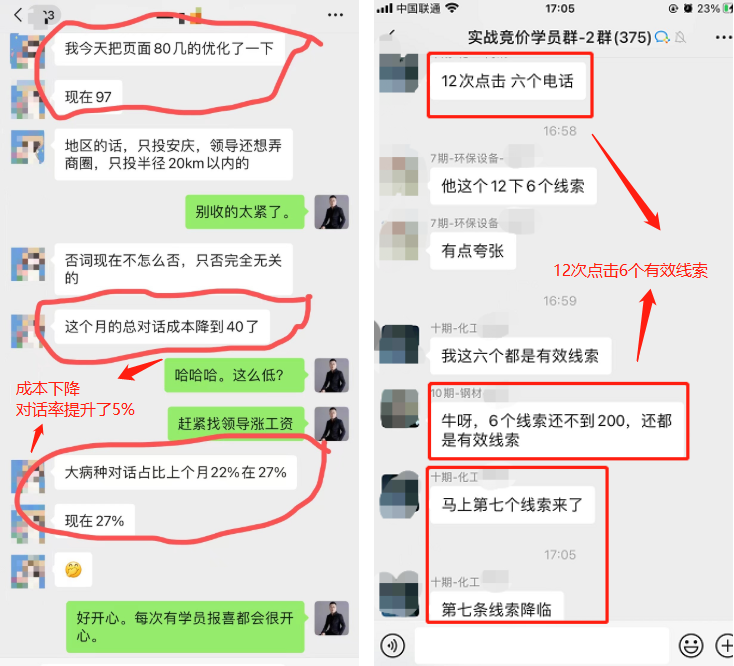Tap the avatar next to '别收的太紧了。'

(x=331, y=212)
